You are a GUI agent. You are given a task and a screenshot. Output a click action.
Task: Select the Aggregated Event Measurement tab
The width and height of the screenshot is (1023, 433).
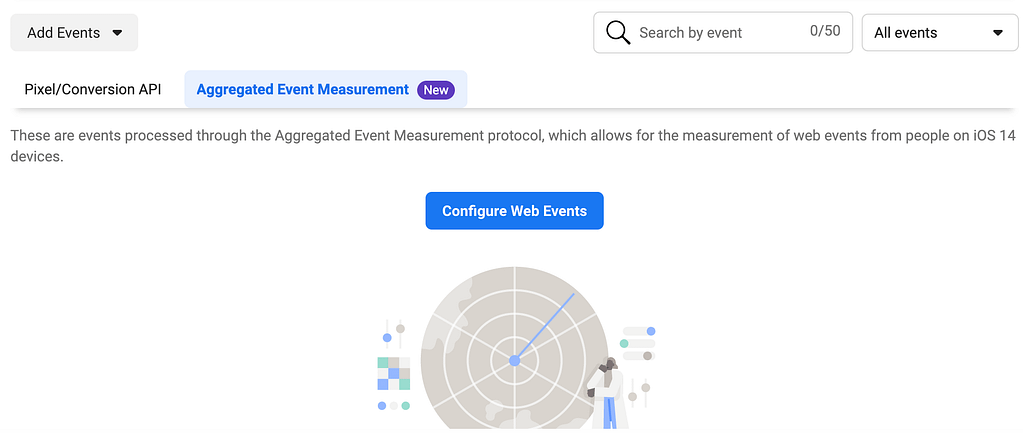(326, 89)
